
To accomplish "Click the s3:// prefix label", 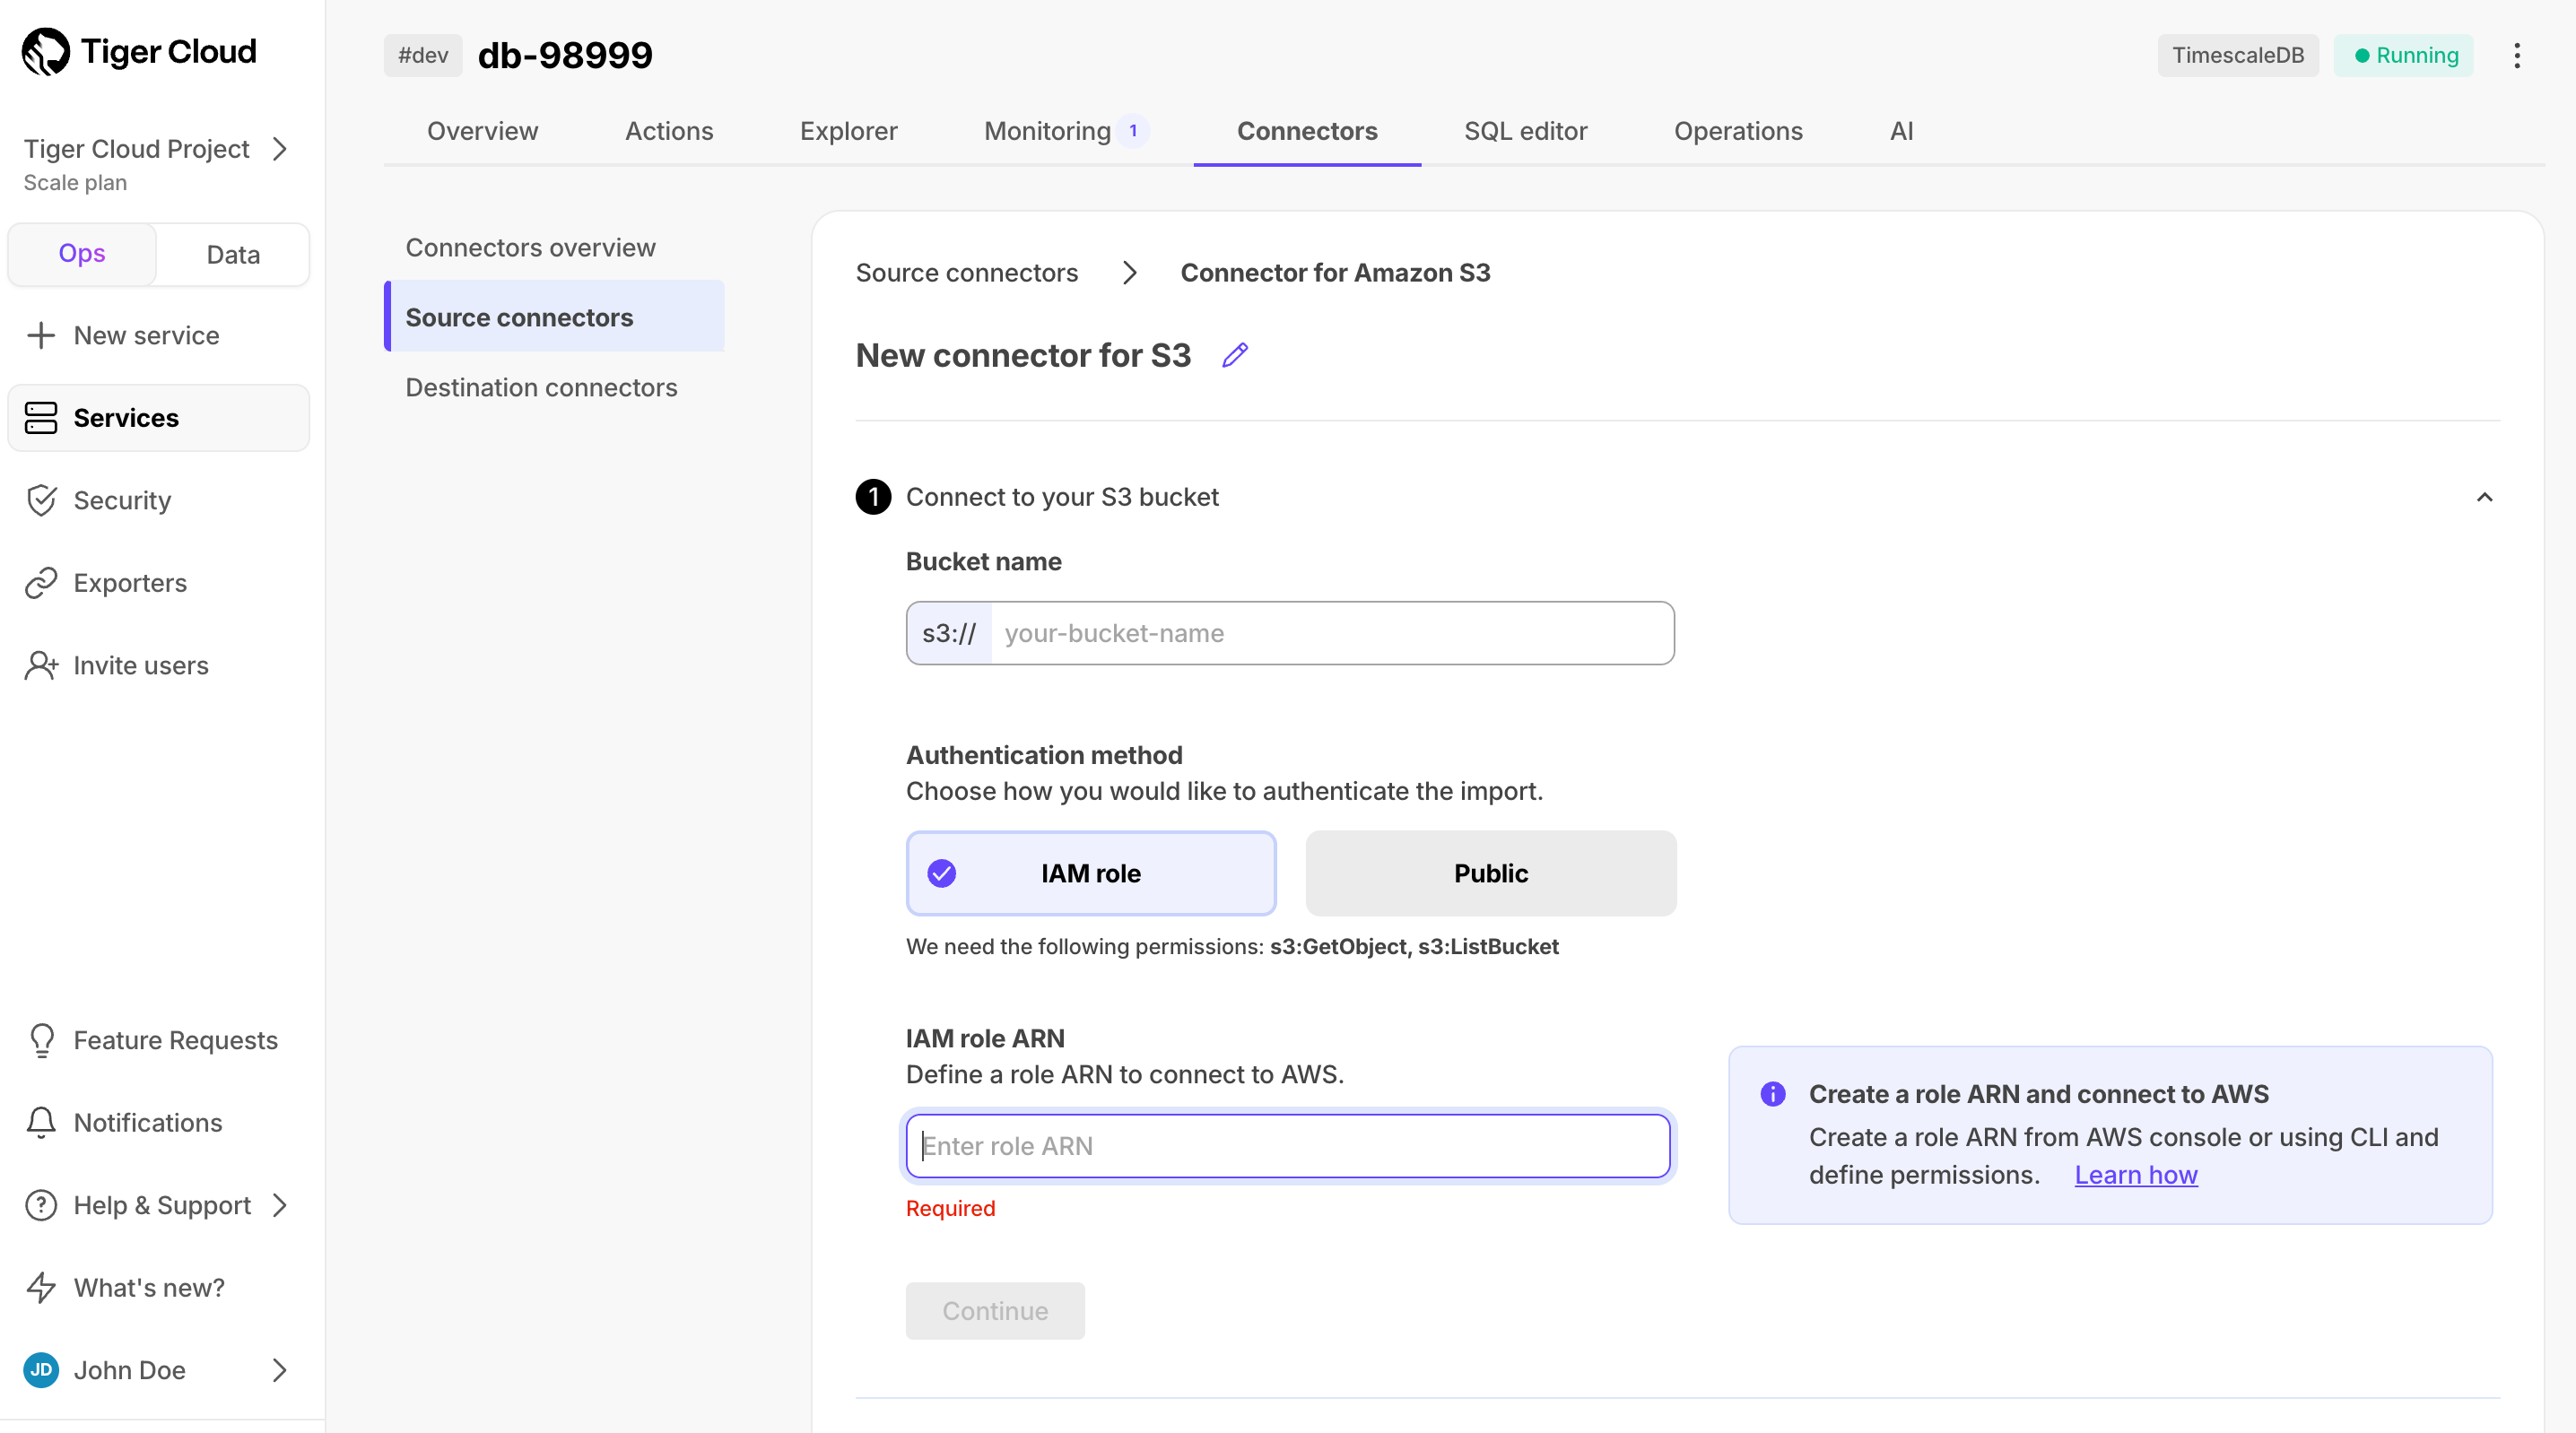I will [949, 633].
